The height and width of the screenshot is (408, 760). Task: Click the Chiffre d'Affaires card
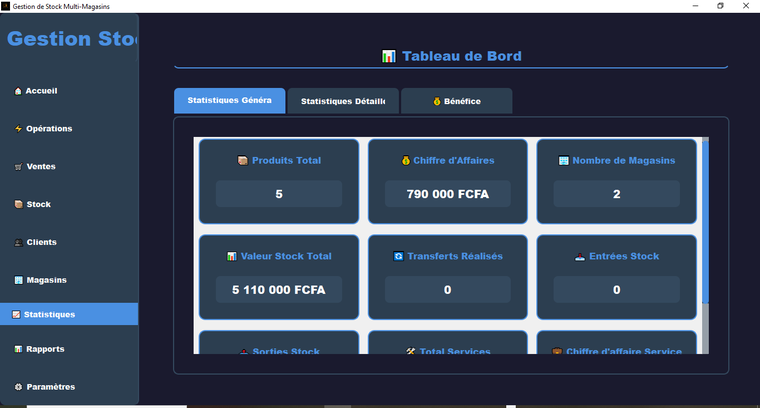[x=447, y=181]
